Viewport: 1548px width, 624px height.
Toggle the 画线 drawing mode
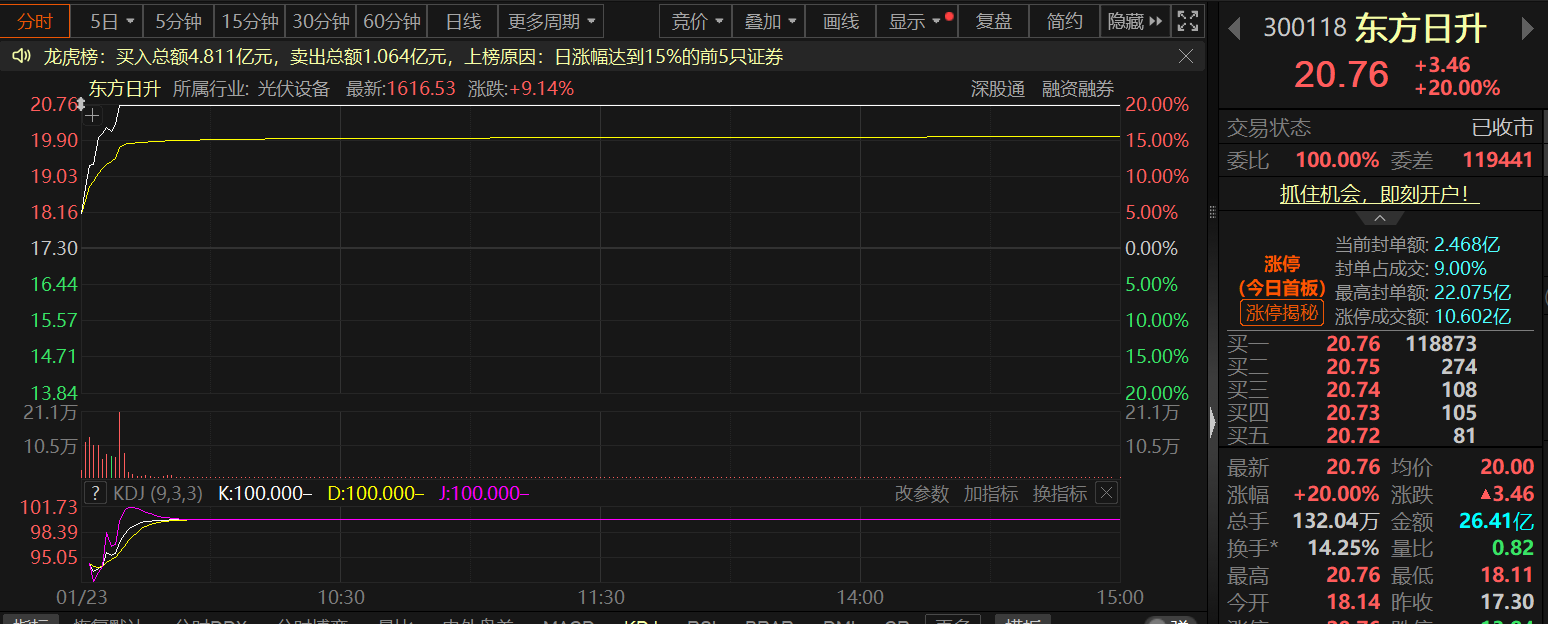pyautogui.click(x=840, y=21)
